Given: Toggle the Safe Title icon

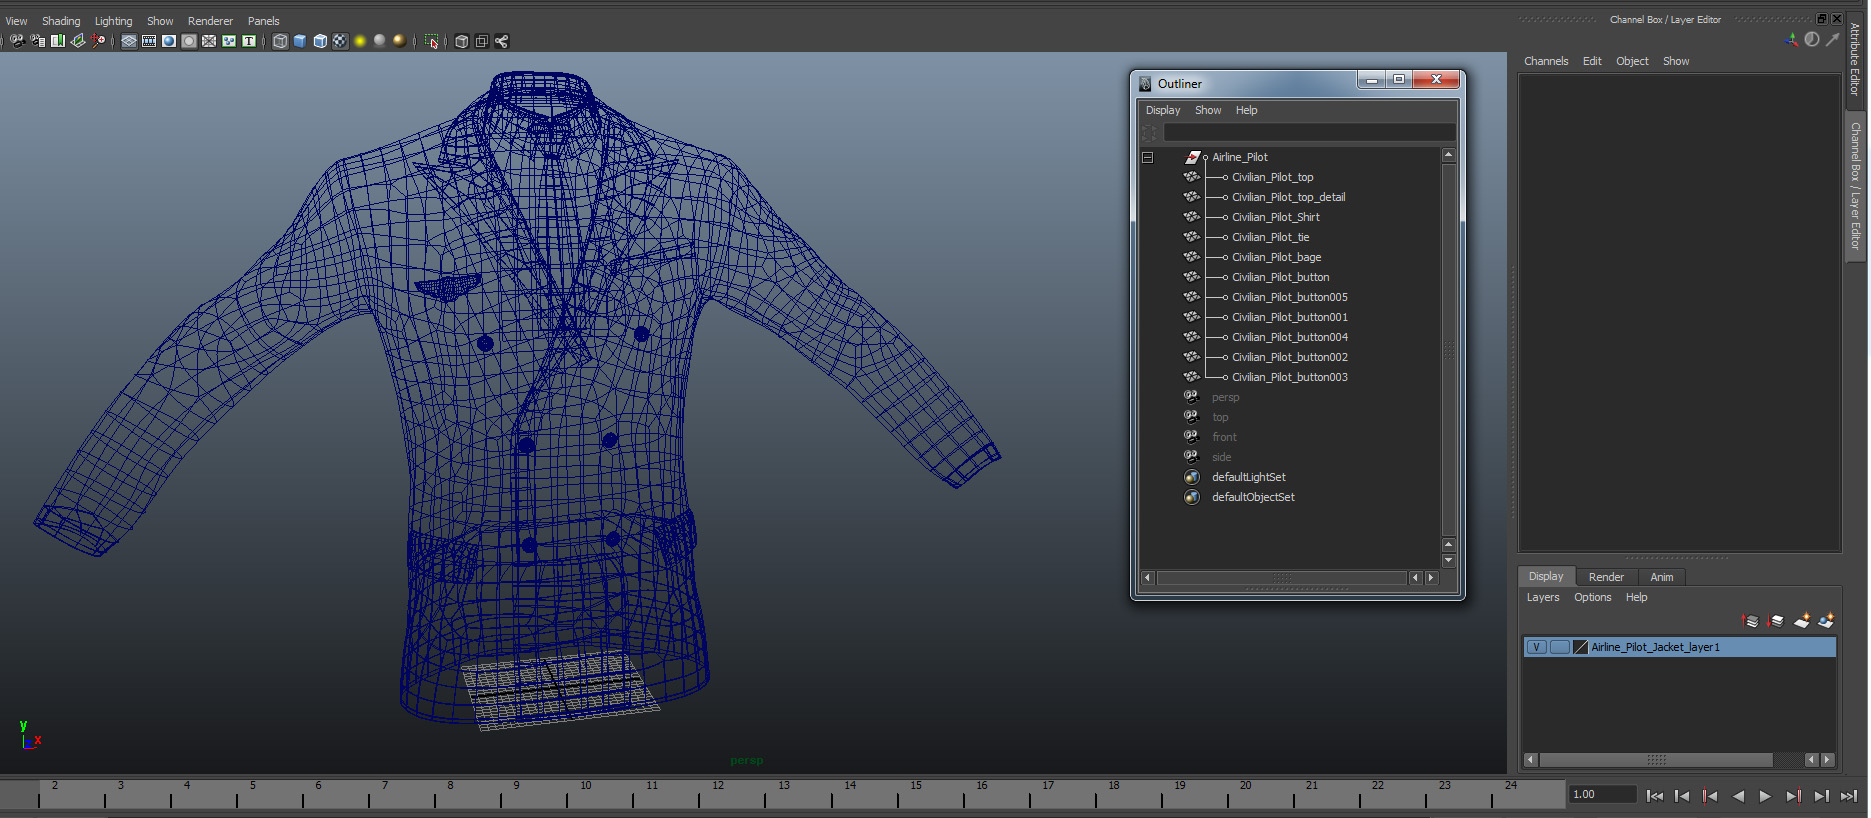Looking at the screenshot, I should tap(249, 41).
